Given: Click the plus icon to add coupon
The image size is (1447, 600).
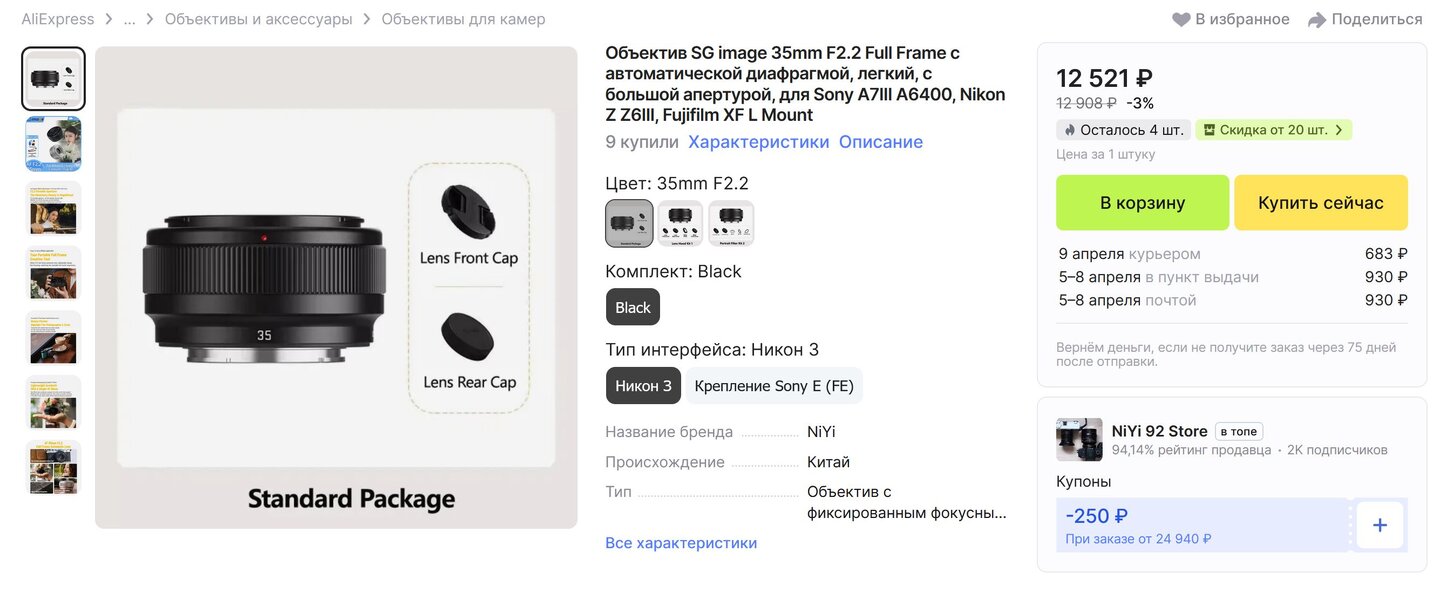Looking at the screenshot, I should coord(1380,525).
